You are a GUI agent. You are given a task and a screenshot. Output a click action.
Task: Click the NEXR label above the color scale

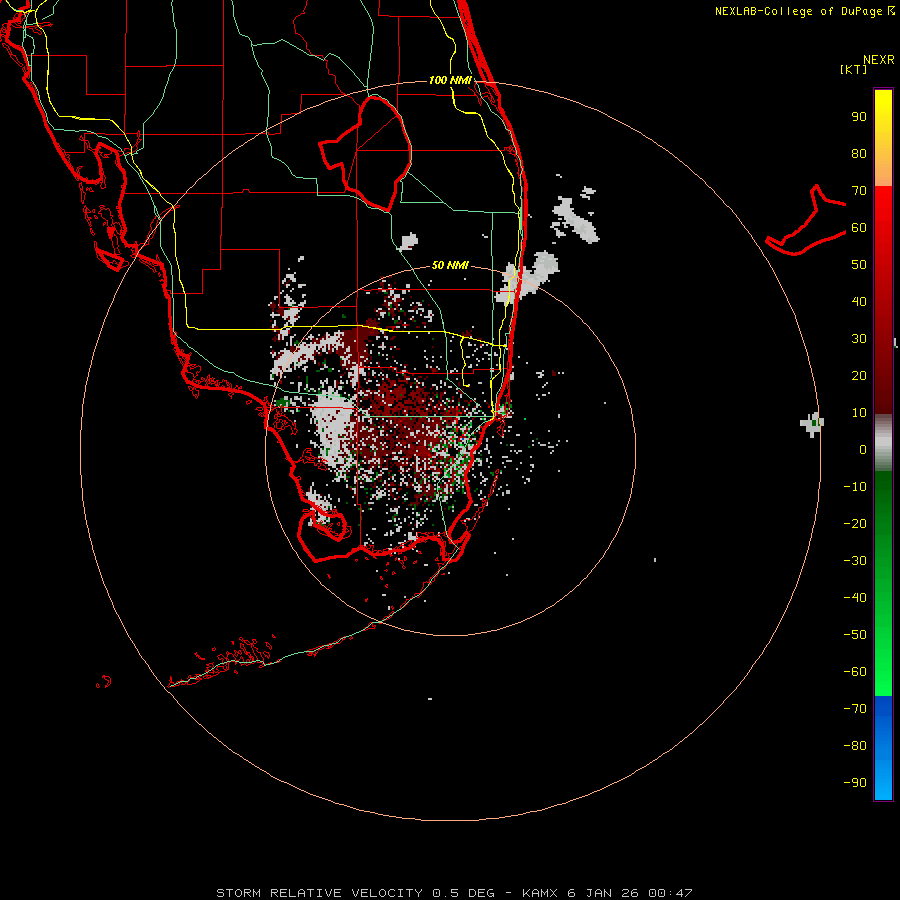click(x=879, y=60)
